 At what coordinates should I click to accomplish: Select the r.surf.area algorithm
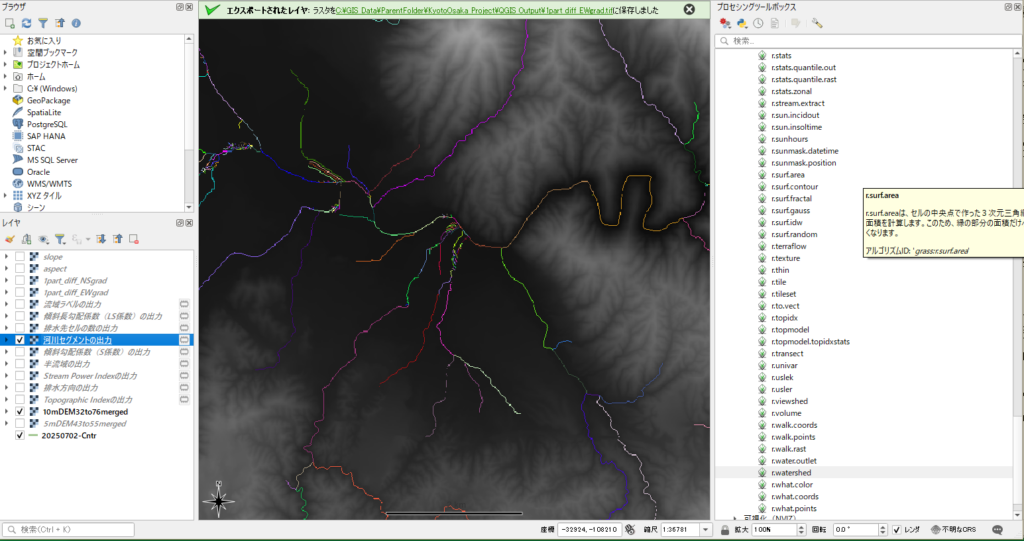[790, 175]
